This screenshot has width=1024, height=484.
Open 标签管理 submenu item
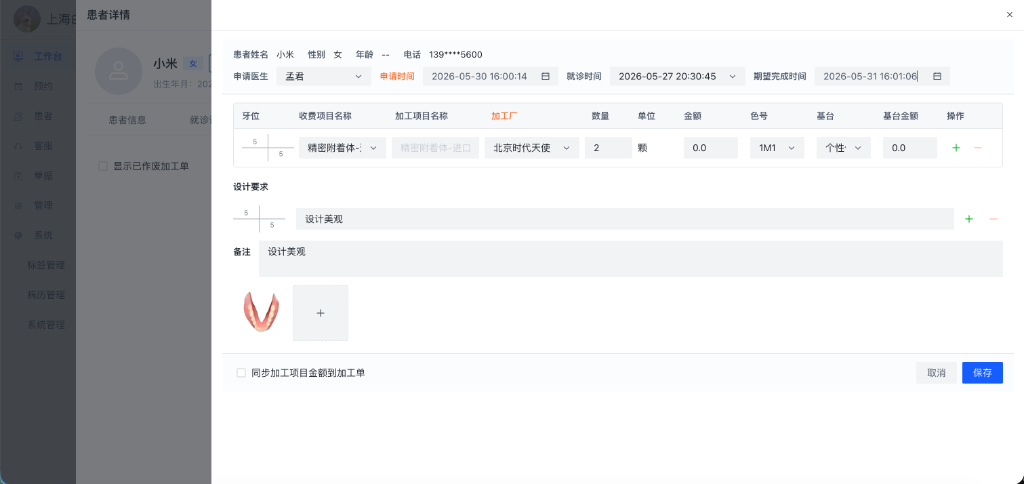46,265
